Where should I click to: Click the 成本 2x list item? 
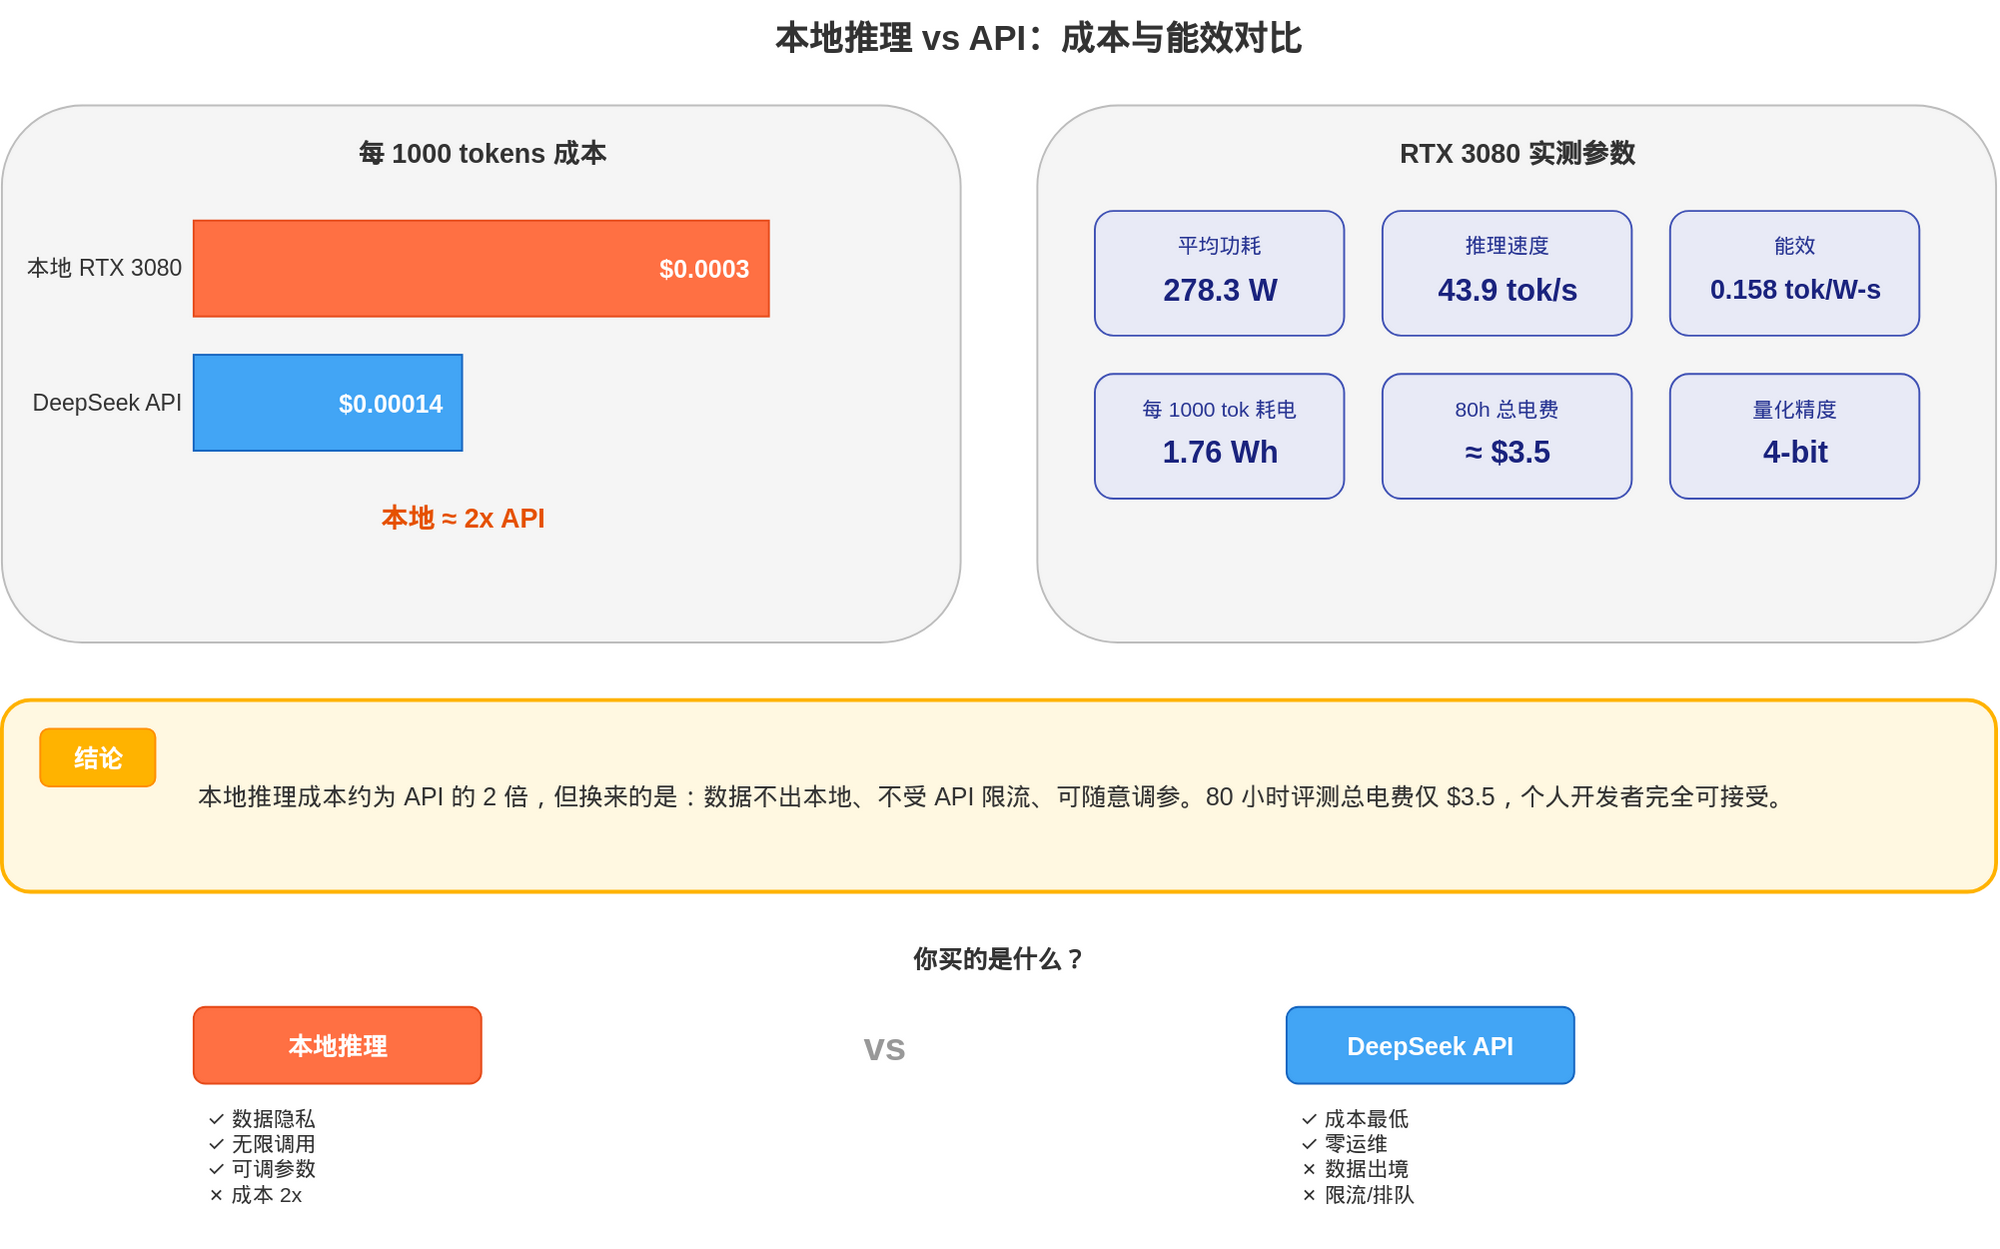[256, 1195]
